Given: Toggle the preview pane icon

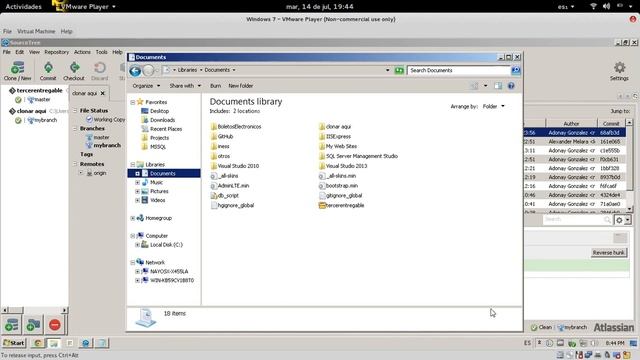Looking at the screenshot, I should pos(498,86).
